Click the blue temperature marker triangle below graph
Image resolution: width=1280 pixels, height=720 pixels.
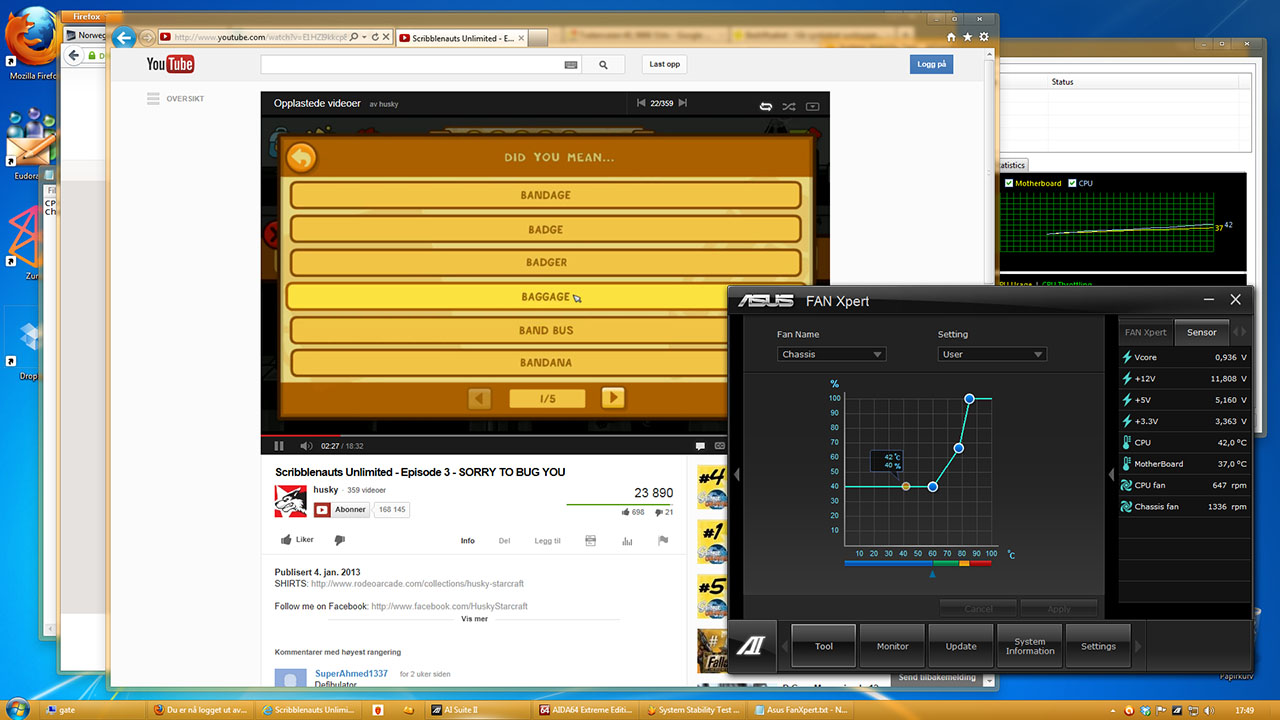click(933, 574)
